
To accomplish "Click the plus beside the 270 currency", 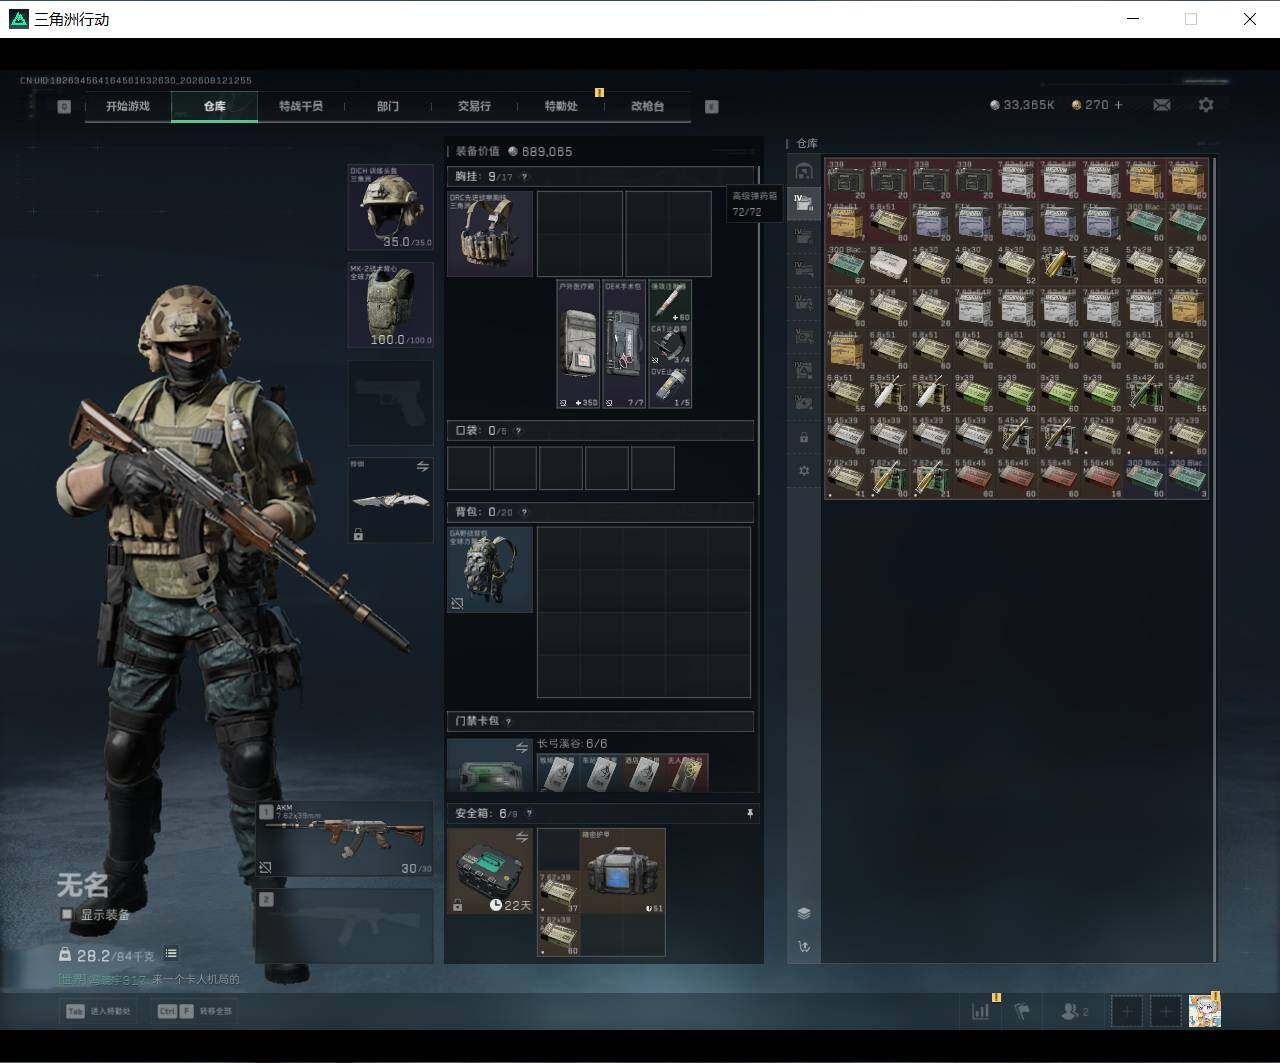I will 1118,105.
